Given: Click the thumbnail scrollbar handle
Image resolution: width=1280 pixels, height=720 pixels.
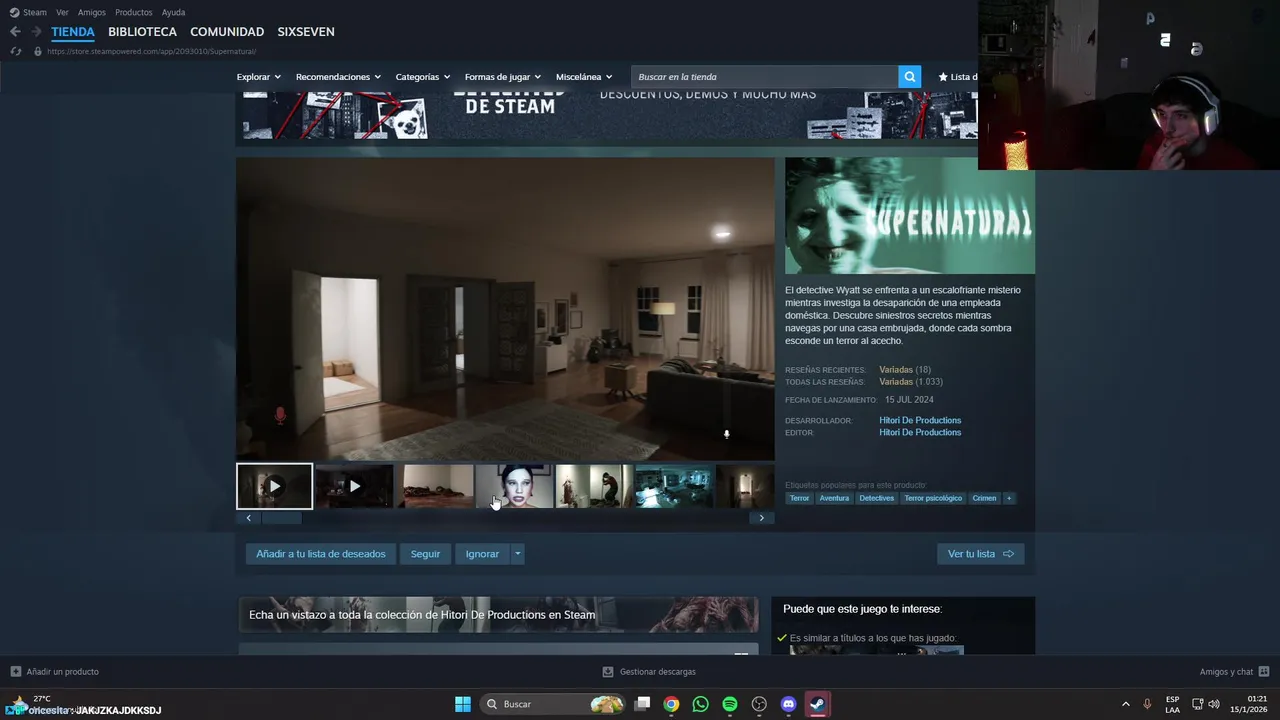Looking at the screenshot, I should (281, 518).
